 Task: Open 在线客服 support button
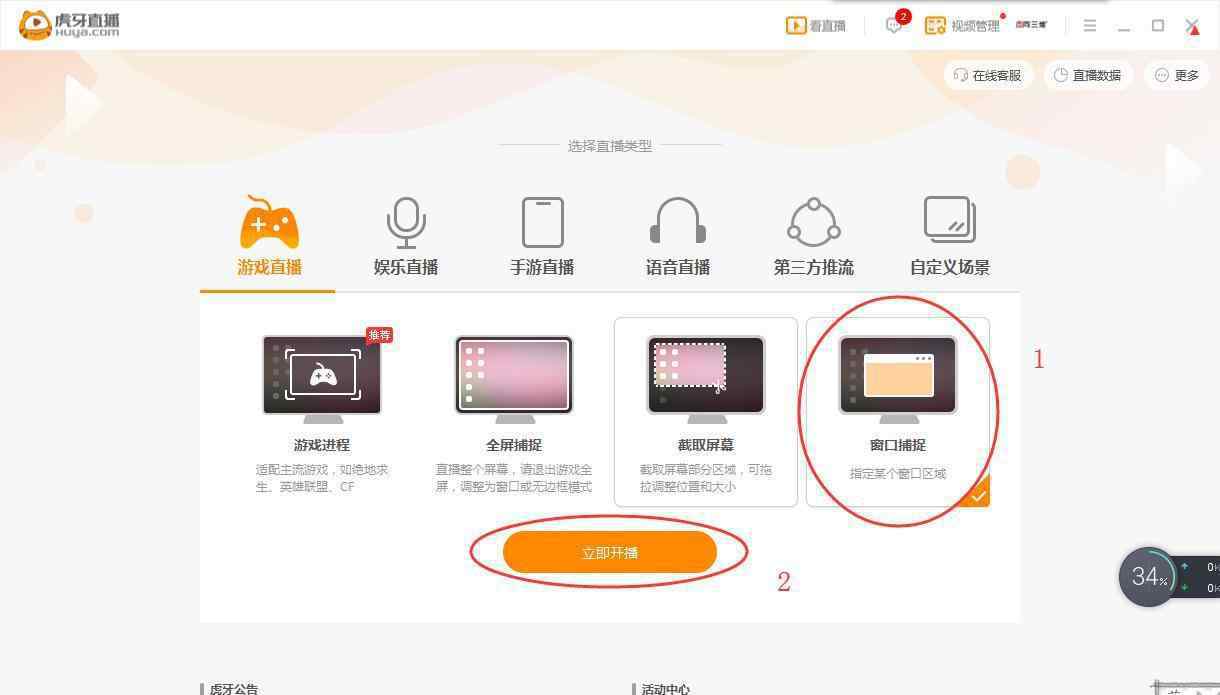pyautogui.click(x=988, y=75)
